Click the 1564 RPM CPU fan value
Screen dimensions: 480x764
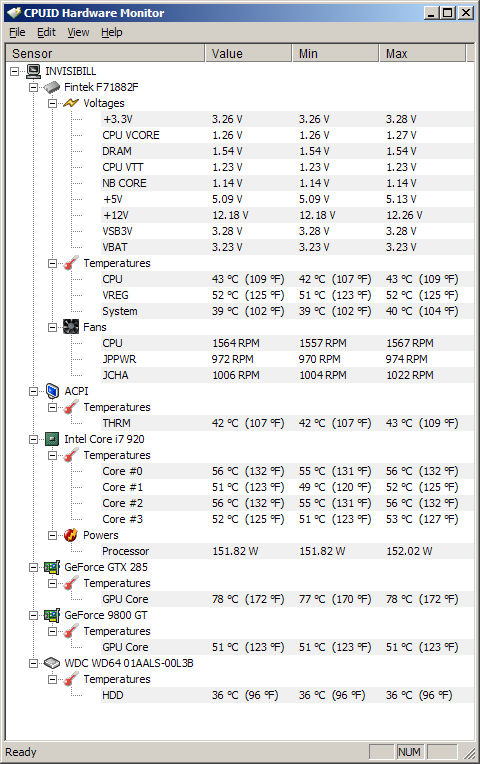click(x=235, y=343)
